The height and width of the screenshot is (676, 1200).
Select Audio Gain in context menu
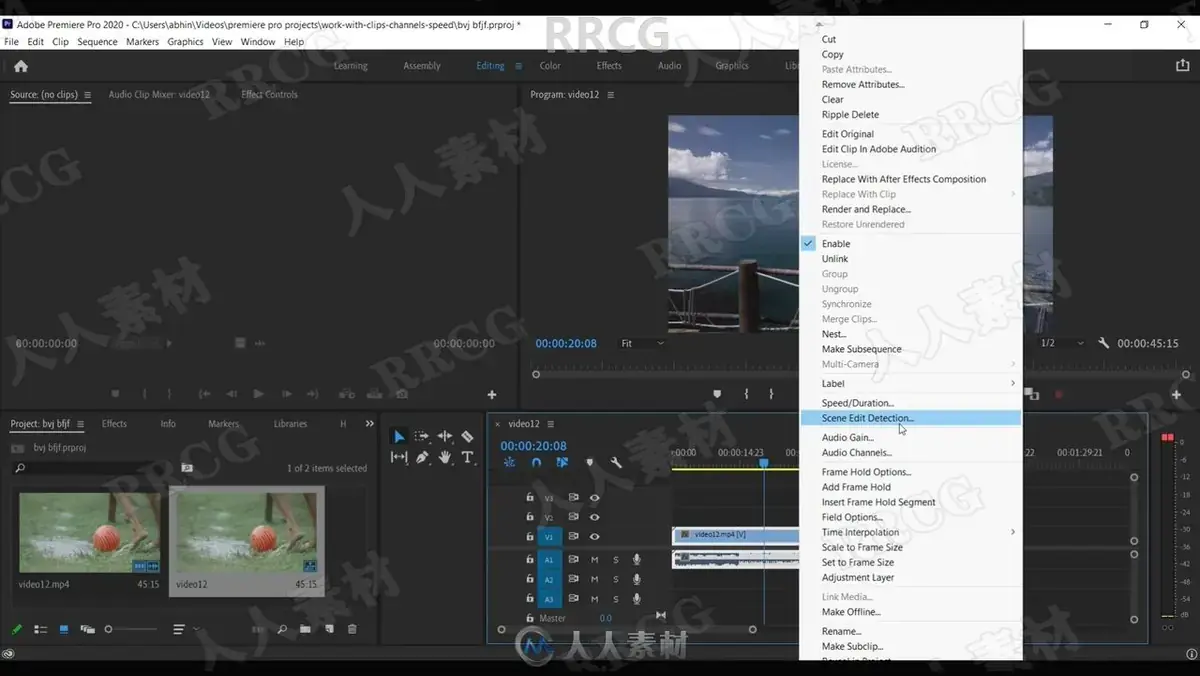911,438
